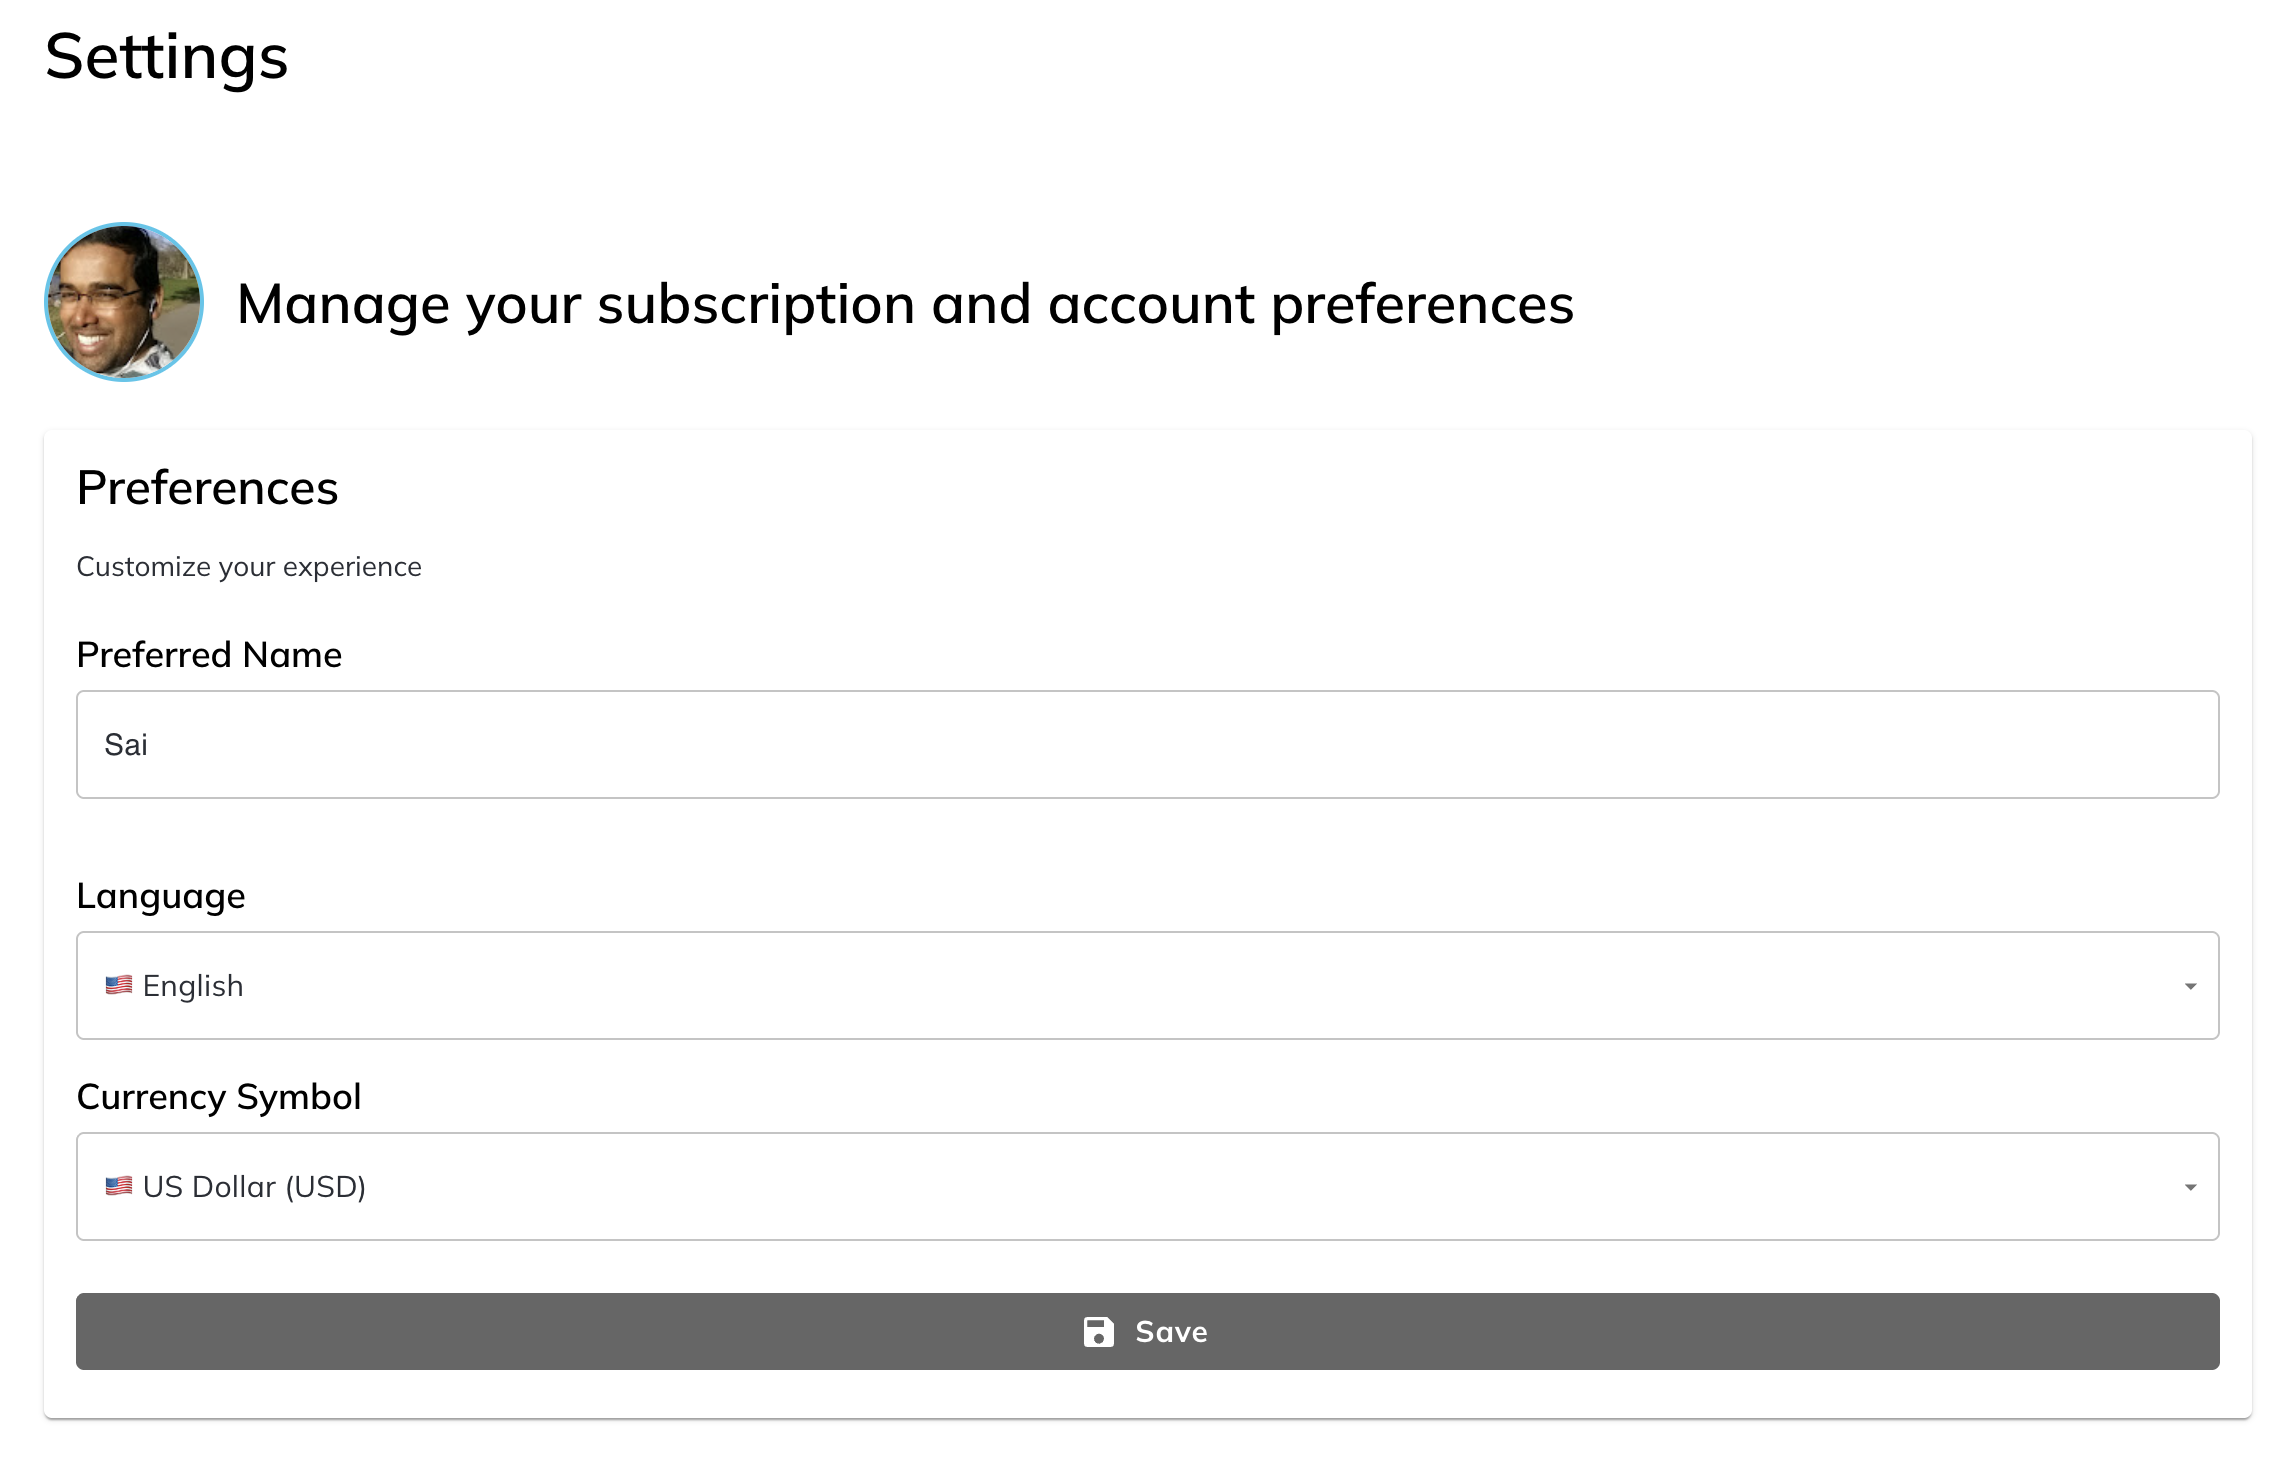Image resolution: width=2276 pixels, height=1466 pixels.
Task: Click the flag icon beside US Dollar
Action: (119, 1186)
